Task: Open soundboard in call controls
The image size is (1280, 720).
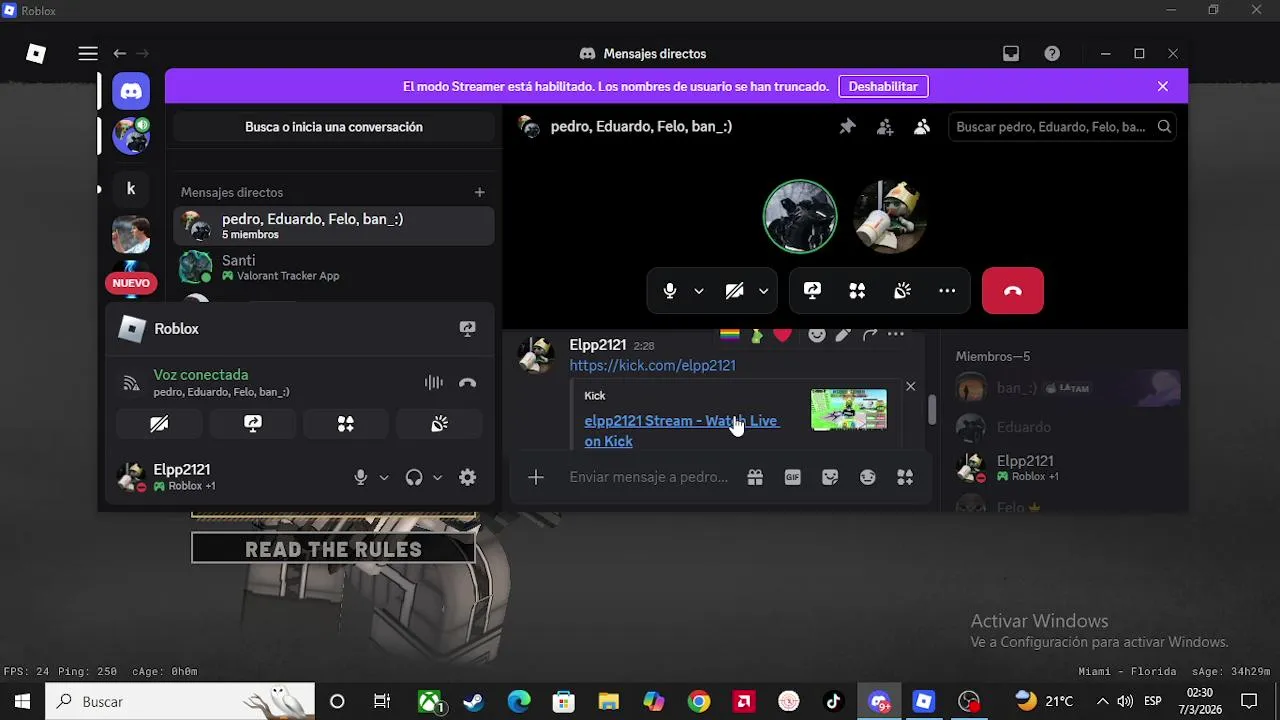Action: (902, 291)
